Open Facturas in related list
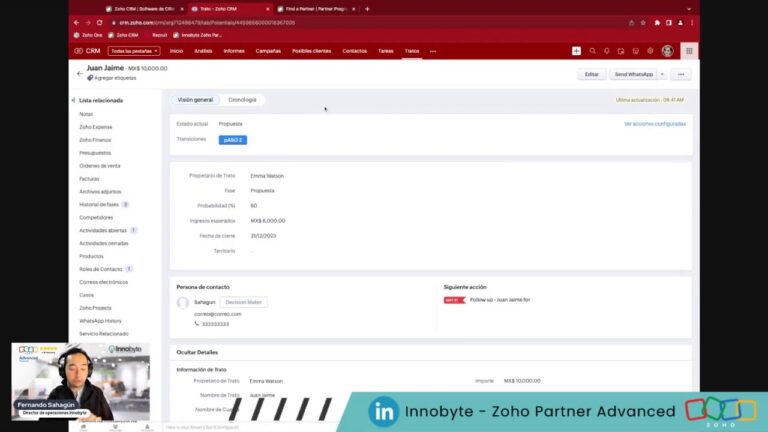This screenshot has width=768, height=432. (x=89, y=179)
